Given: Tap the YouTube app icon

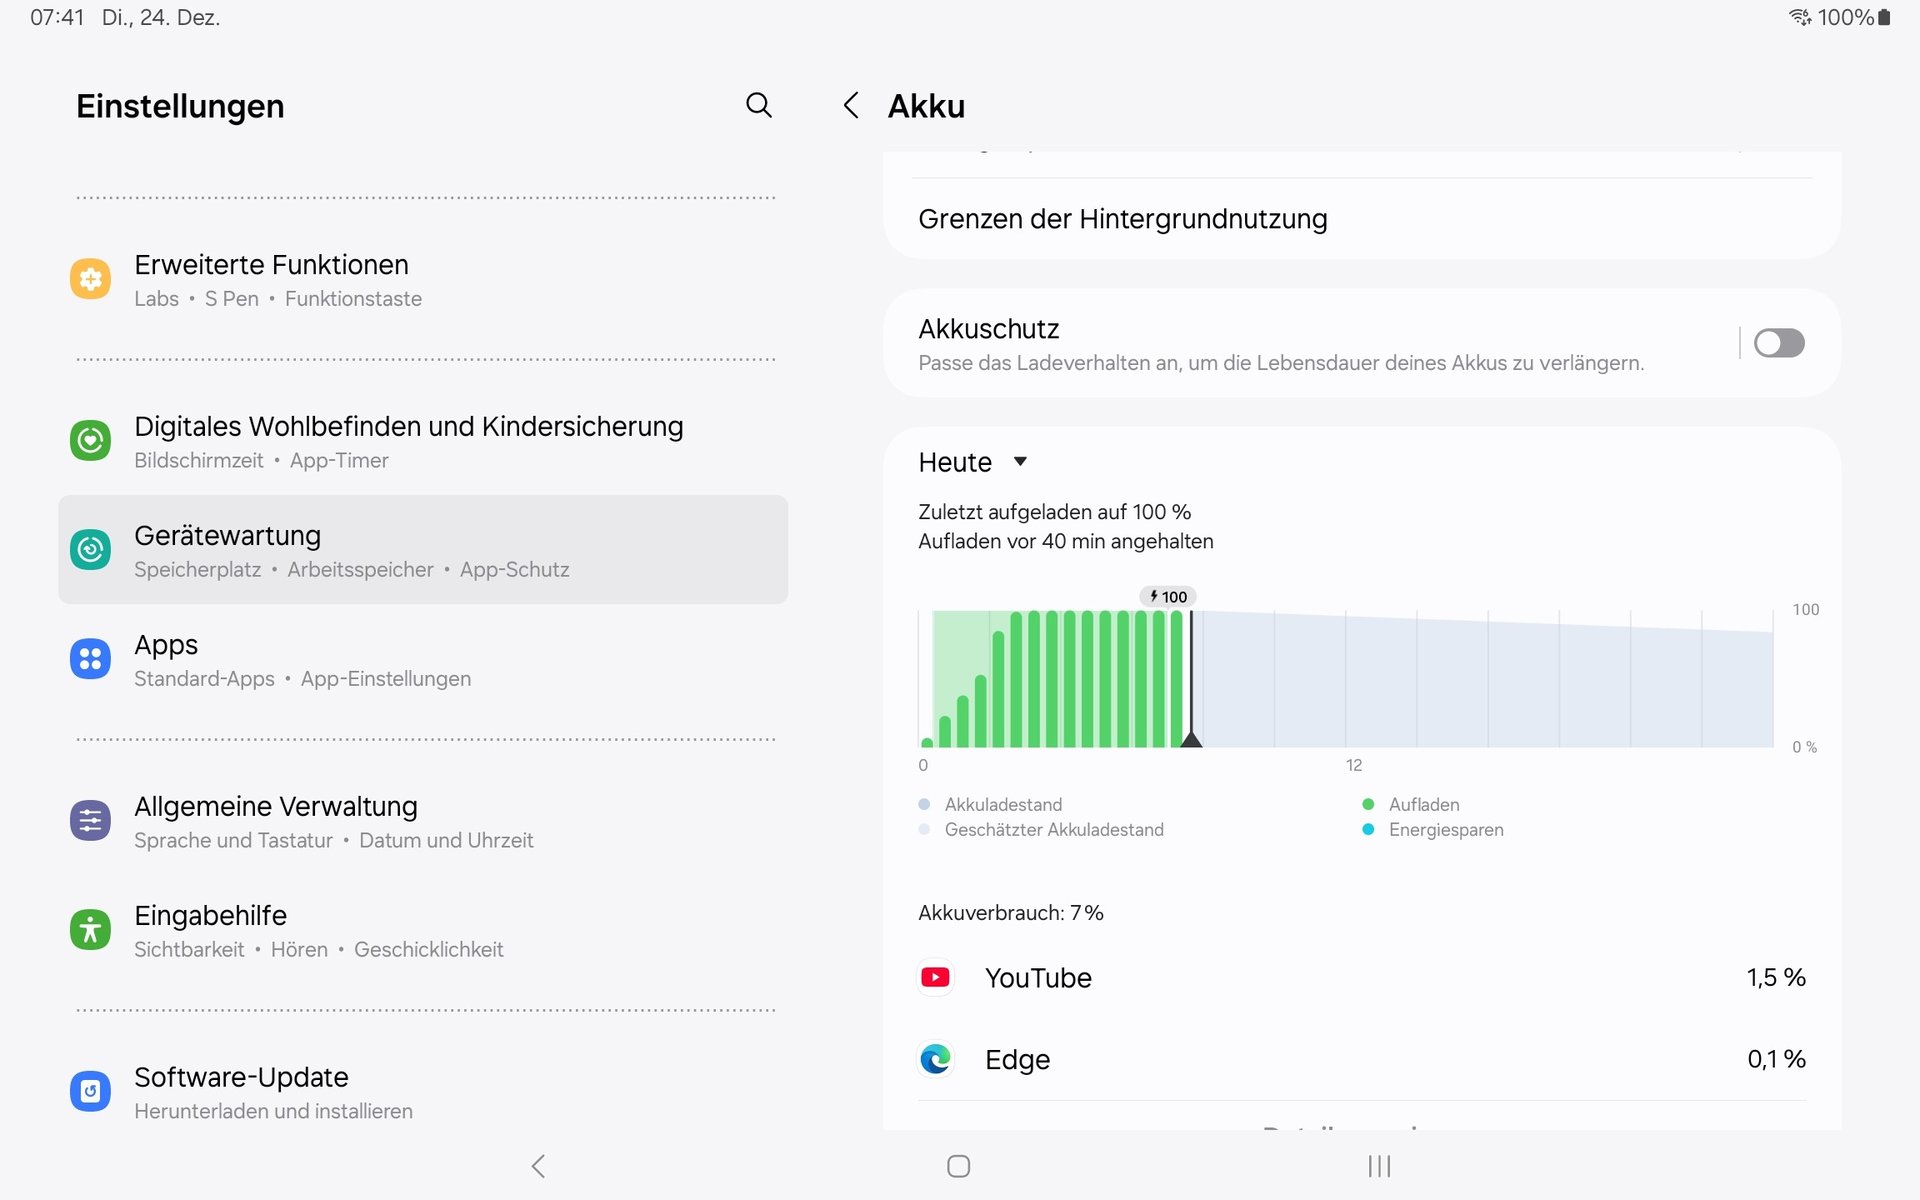Looking at the screenshot, I should pyautogui.click(x=935, y=977).
